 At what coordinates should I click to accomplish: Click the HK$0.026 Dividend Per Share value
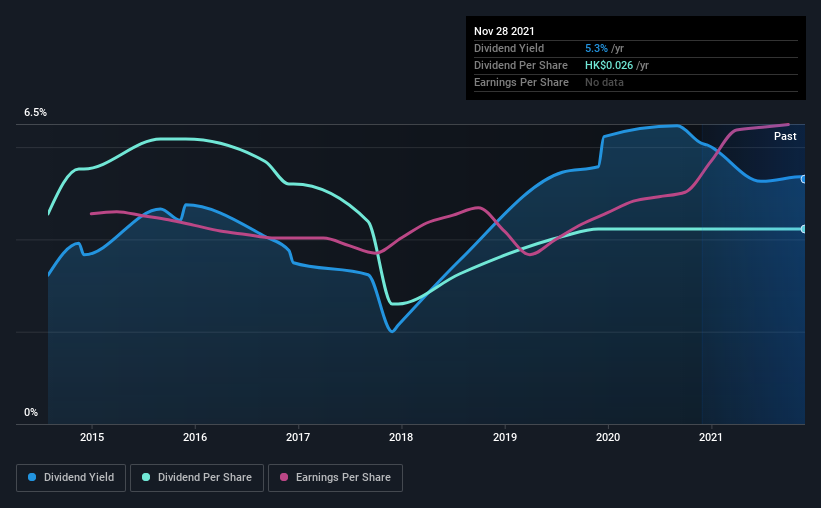tap(609, 65)
